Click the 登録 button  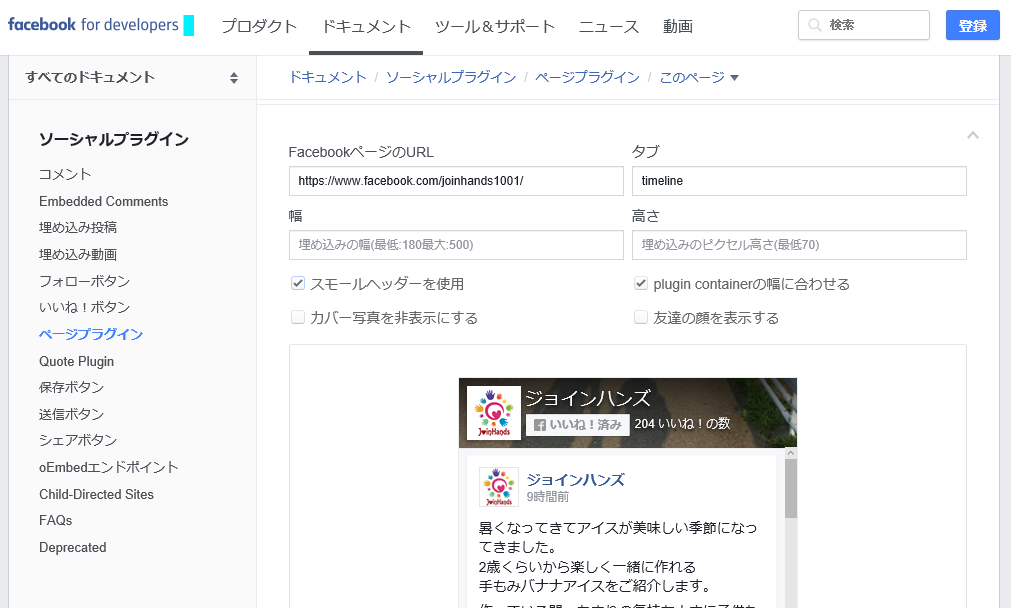point(972,25)
